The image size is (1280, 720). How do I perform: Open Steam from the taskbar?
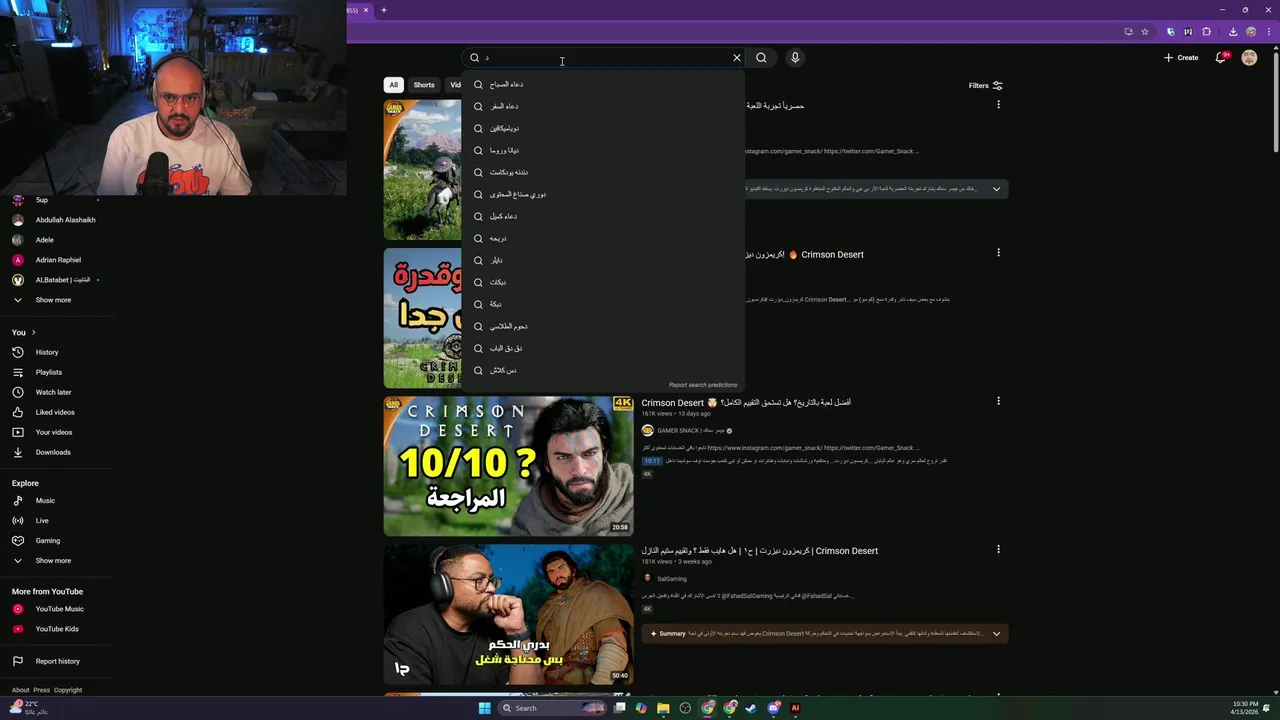(751, 708)
